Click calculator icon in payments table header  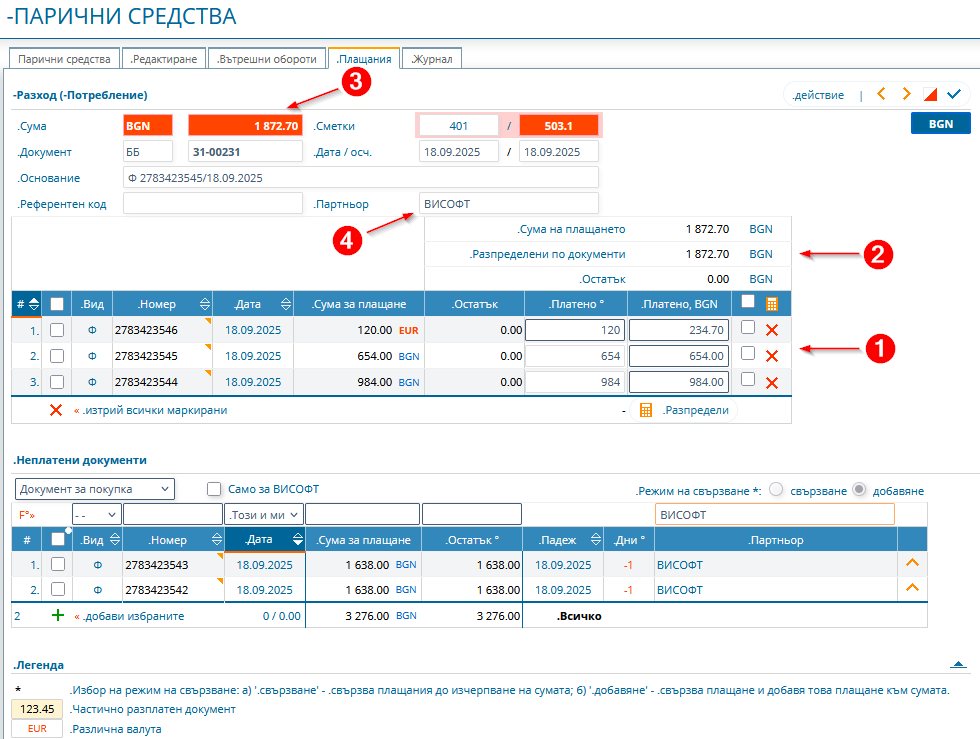[772, 304]
